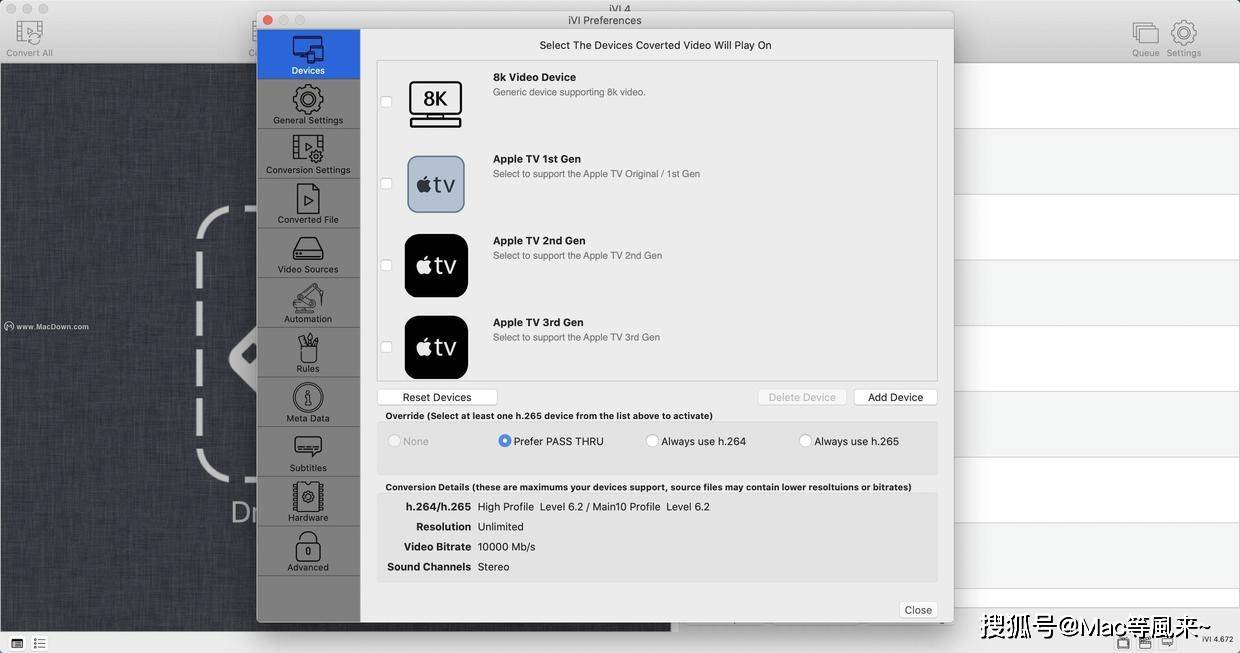Go to the Automation pane

[x=308, y=303]
